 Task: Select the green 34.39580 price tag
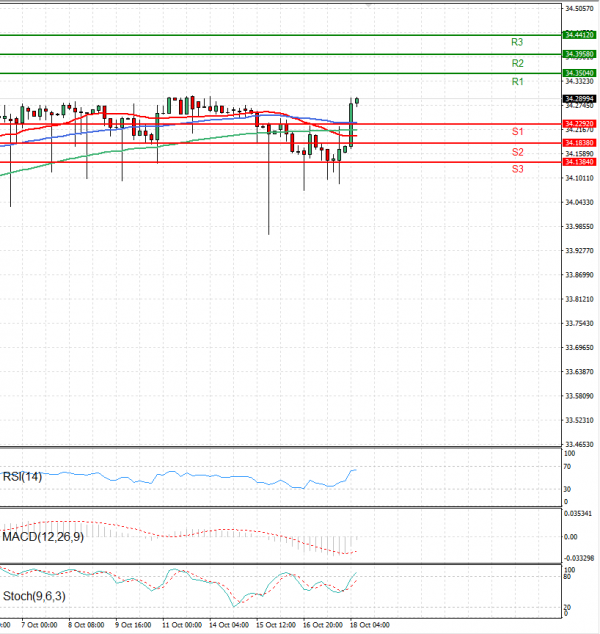click(x=579, y=54)
